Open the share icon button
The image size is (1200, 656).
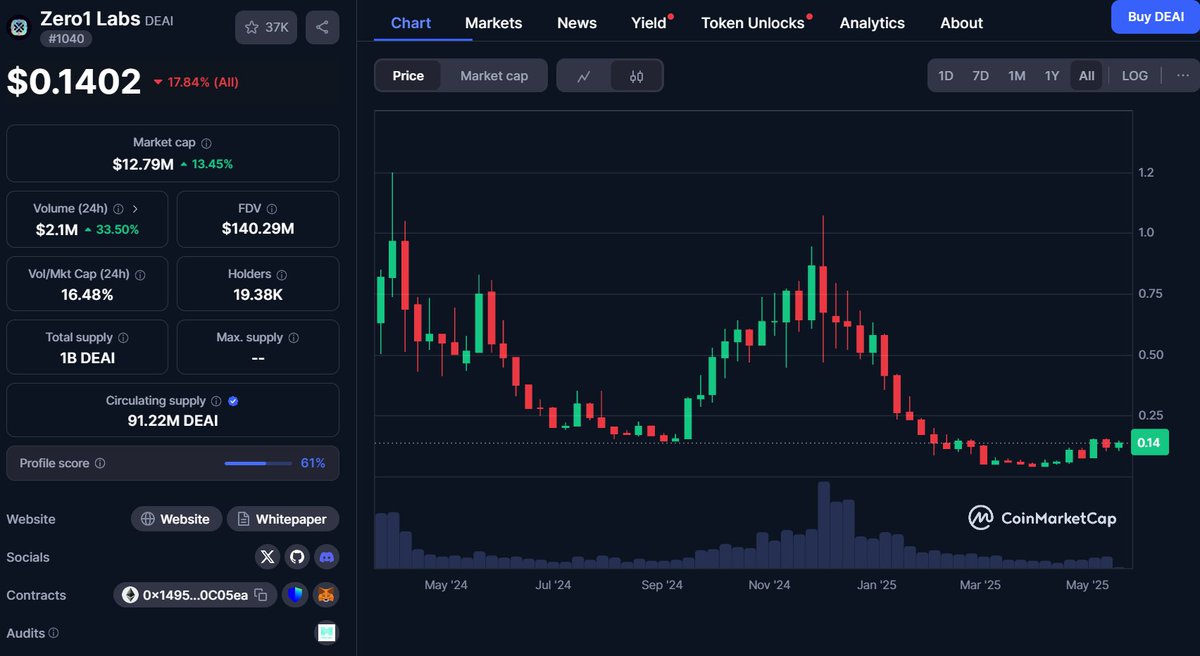(322, 27)
